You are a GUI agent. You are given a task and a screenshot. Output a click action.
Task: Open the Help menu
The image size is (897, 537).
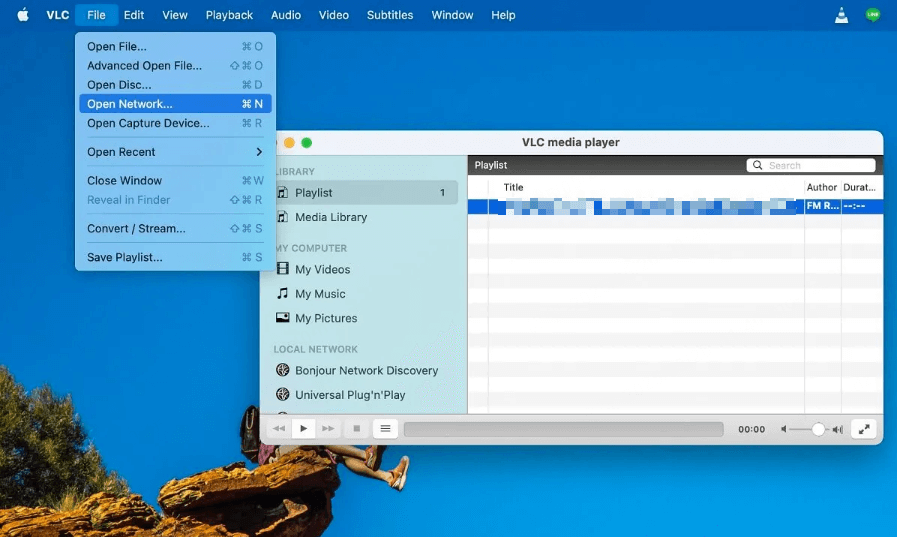(503, 15)
